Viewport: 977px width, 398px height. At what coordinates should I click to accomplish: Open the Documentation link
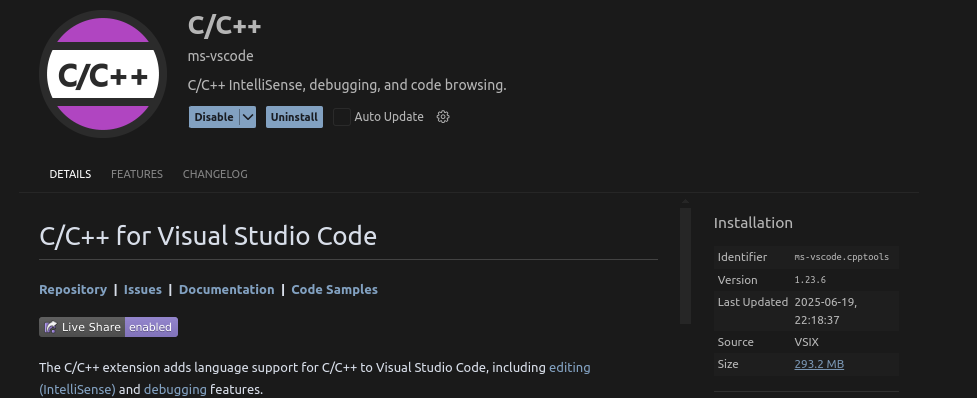(x=227, y=290)
